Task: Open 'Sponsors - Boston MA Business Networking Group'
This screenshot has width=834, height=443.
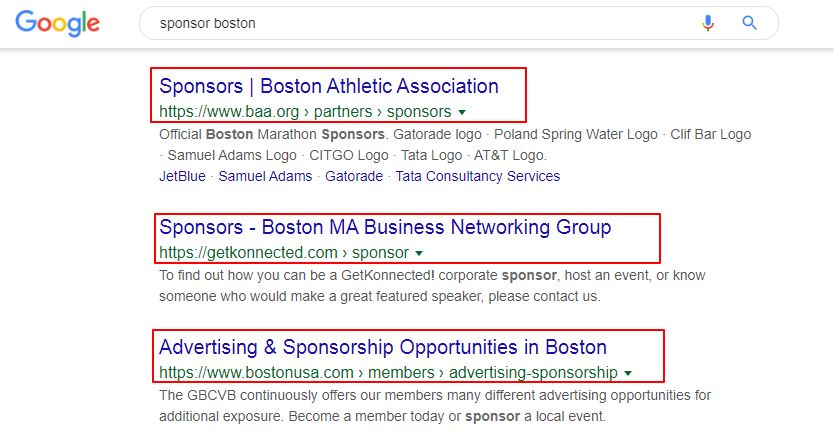Action: tap(385, 227)
